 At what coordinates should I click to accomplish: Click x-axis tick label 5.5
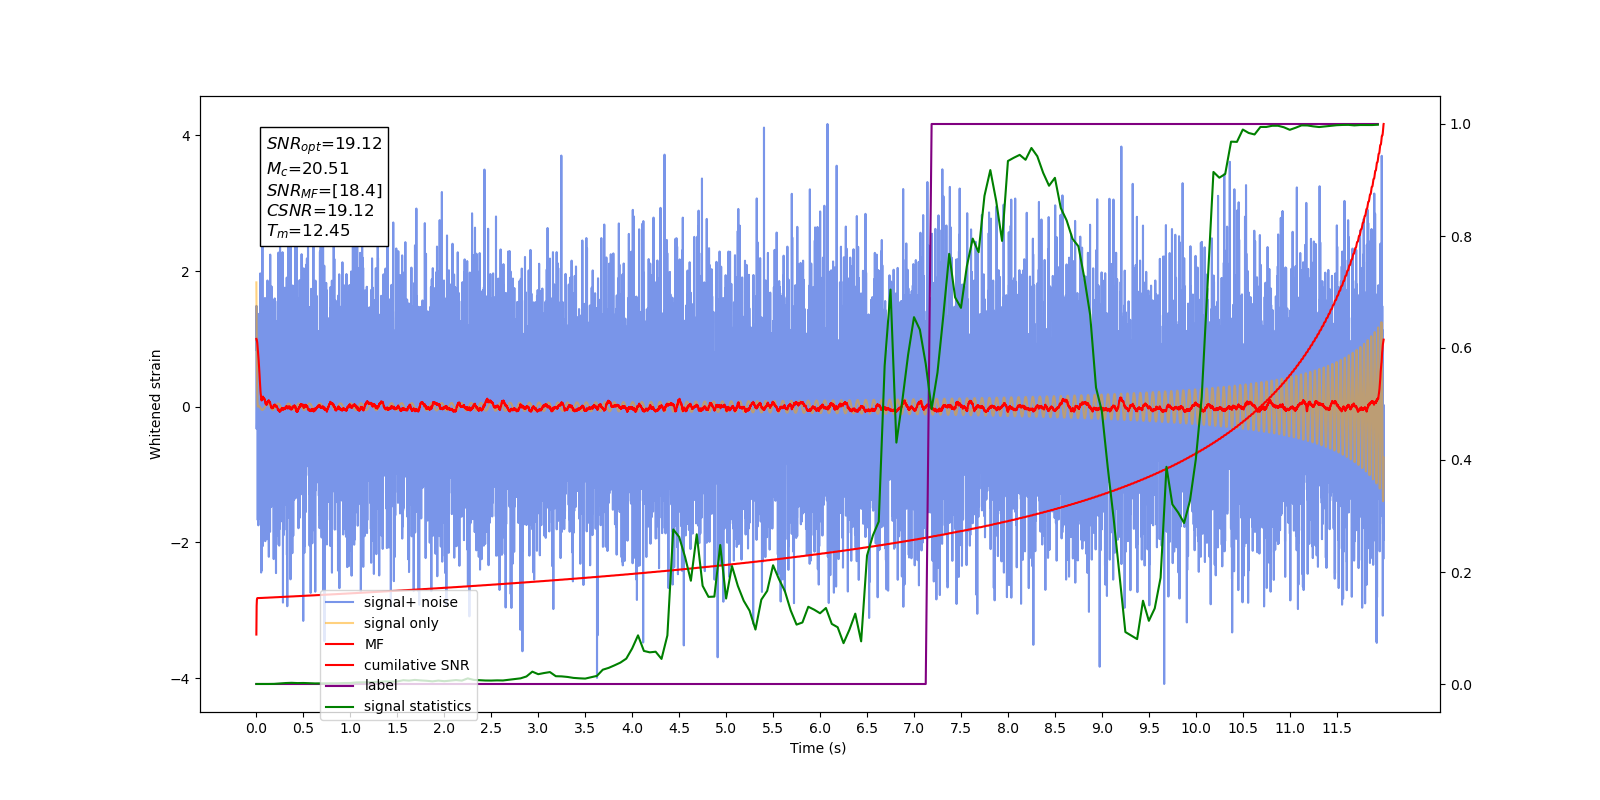pos(773,728)
